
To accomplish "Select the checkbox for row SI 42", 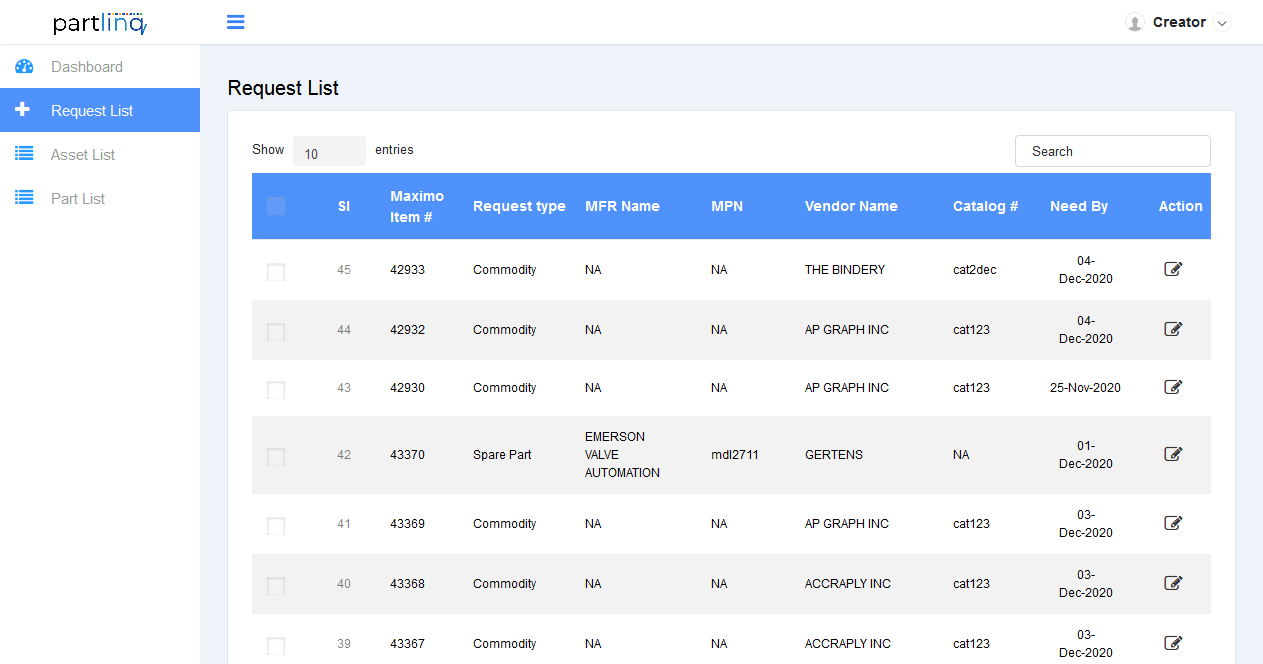I will [x=276, y=457].
